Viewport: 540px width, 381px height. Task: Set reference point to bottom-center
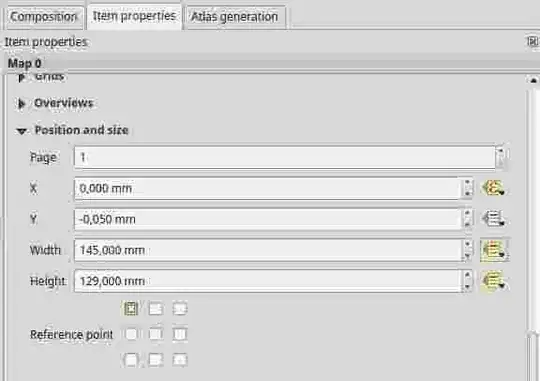tap(156, 360)
